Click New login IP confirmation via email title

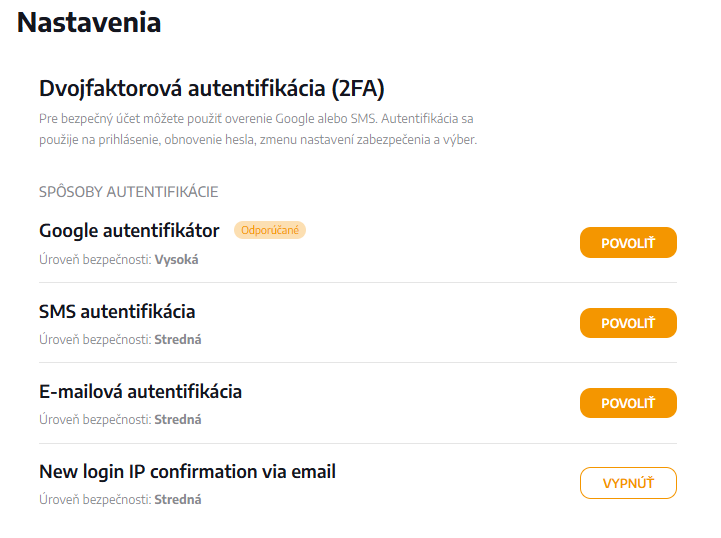(187, 471)
